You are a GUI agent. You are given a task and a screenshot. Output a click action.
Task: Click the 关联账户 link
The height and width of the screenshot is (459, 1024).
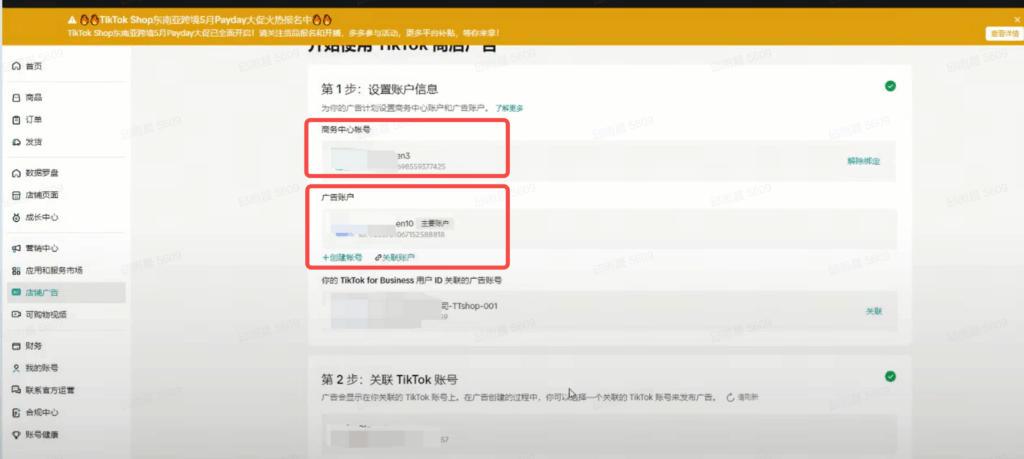coord(395,258)
